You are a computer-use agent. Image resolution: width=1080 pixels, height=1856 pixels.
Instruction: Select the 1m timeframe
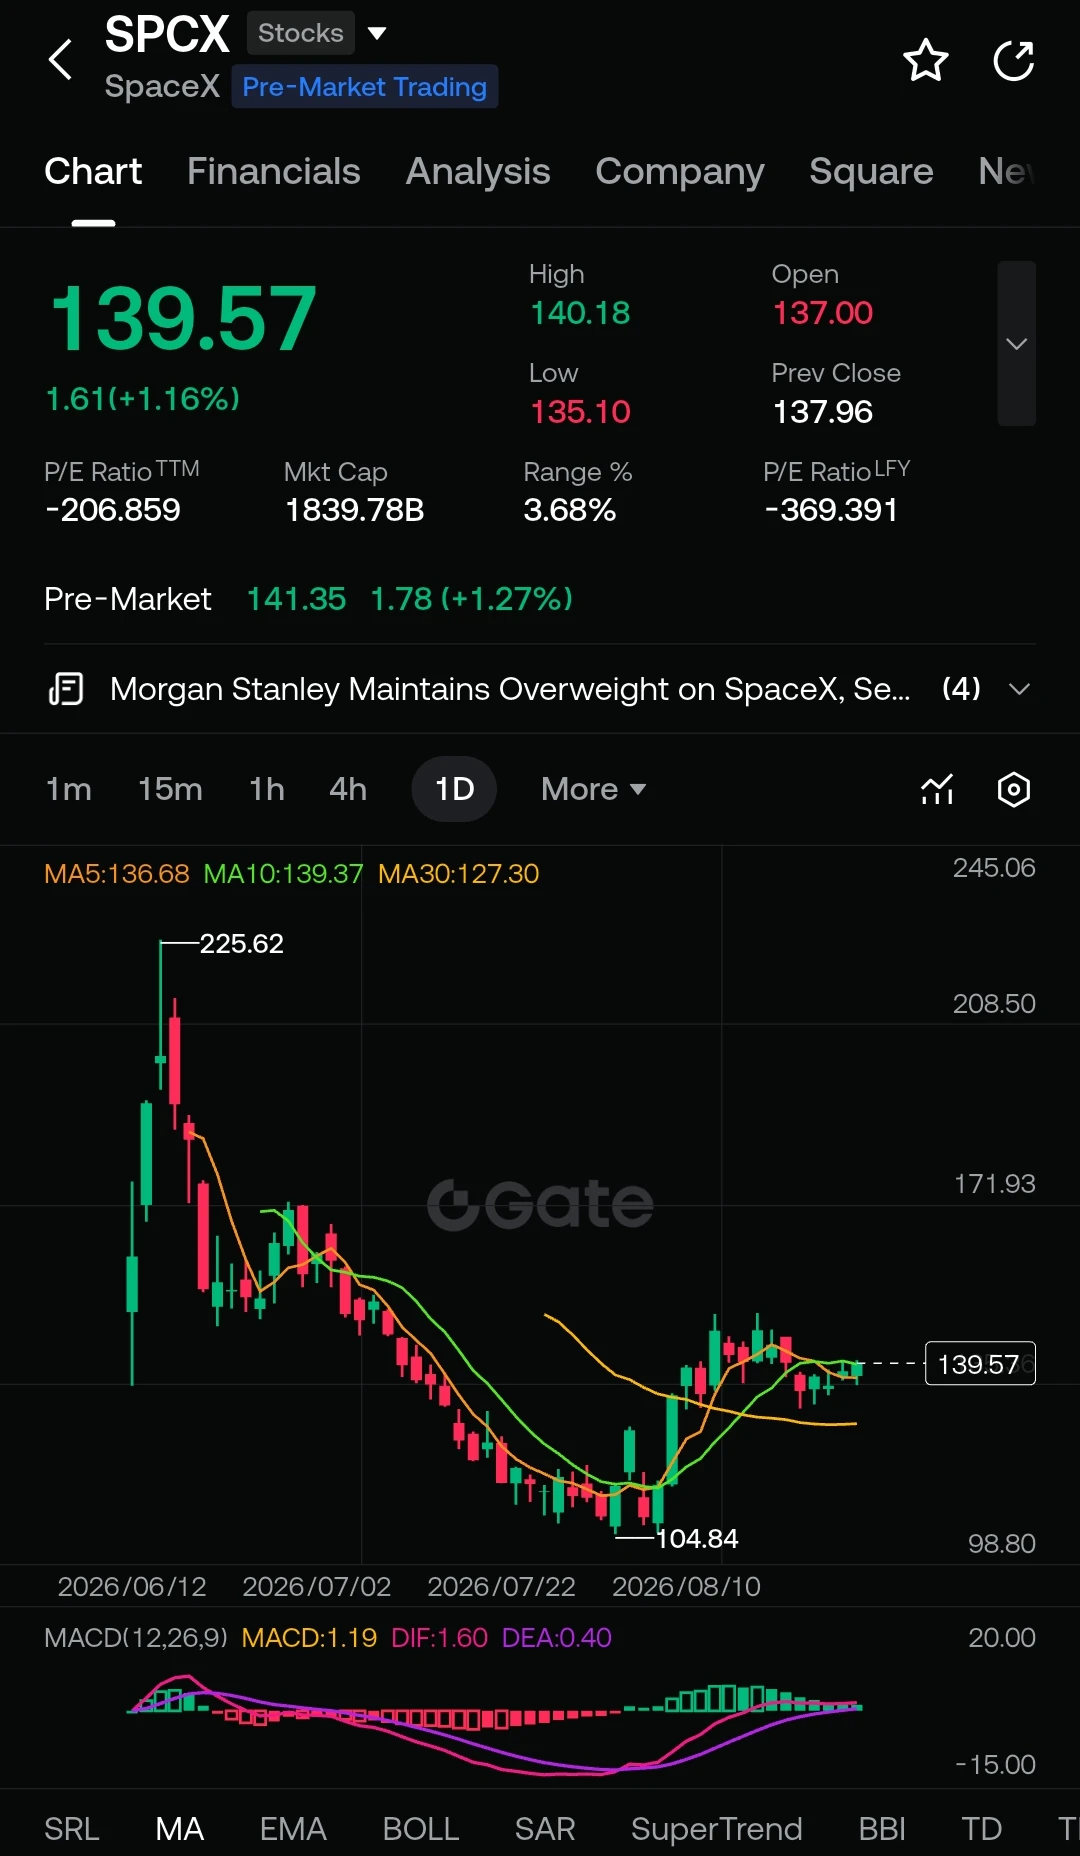pos(69,789)
